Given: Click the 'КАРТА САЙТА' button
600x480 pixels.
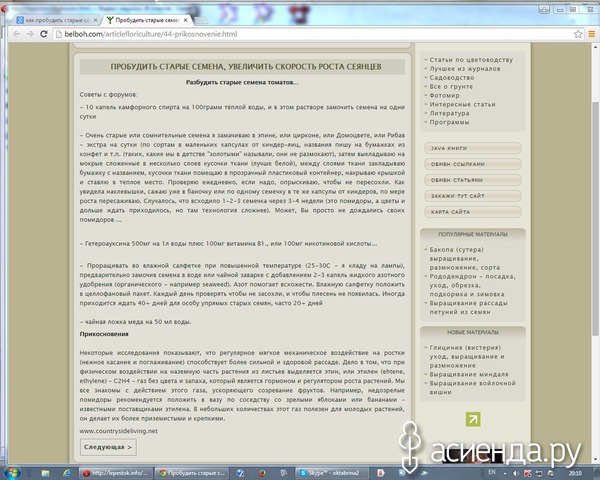Looking at the screenshot, I should (x=473, y=212).
